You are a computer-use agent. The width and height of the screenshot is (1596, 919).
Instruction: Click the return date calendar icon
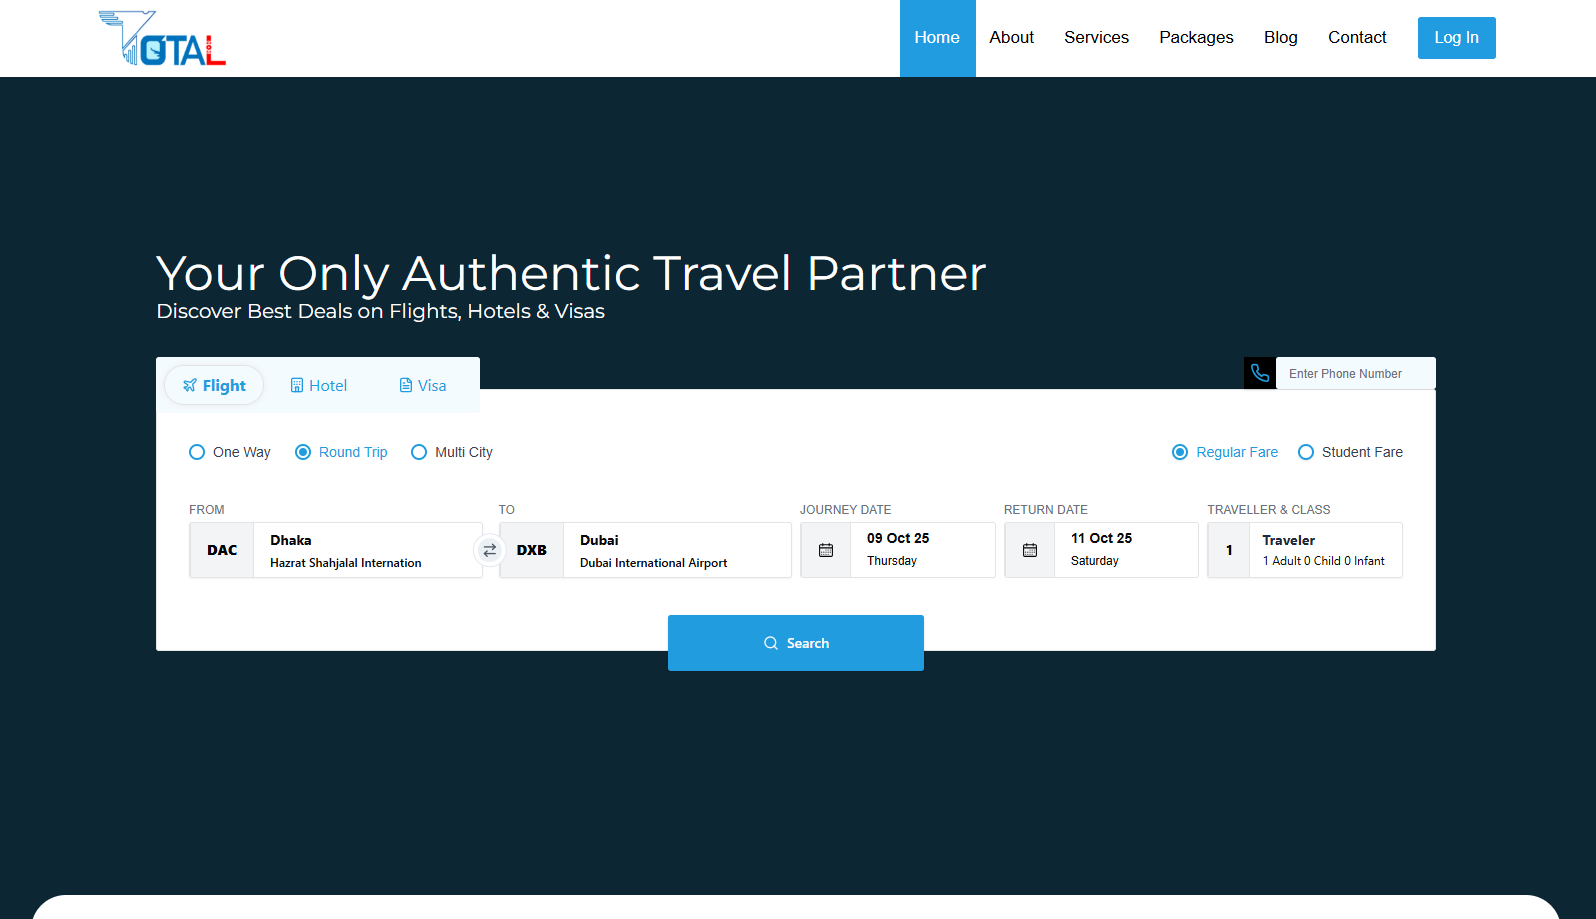[1030, 550]
